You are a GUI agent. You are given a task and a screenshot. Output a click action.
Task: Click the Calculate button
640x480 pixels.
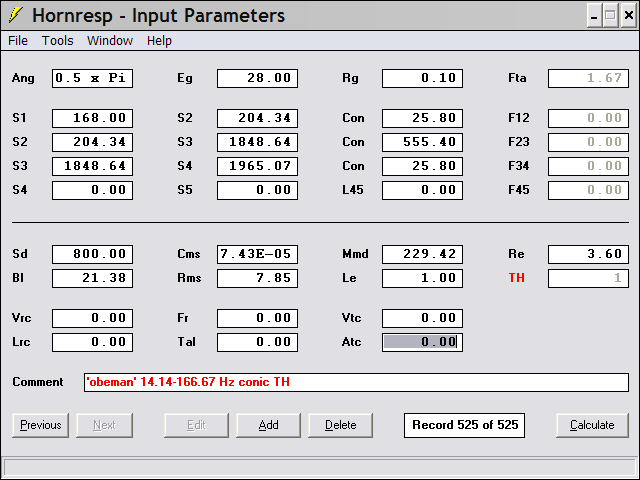[x=592, y=425]
